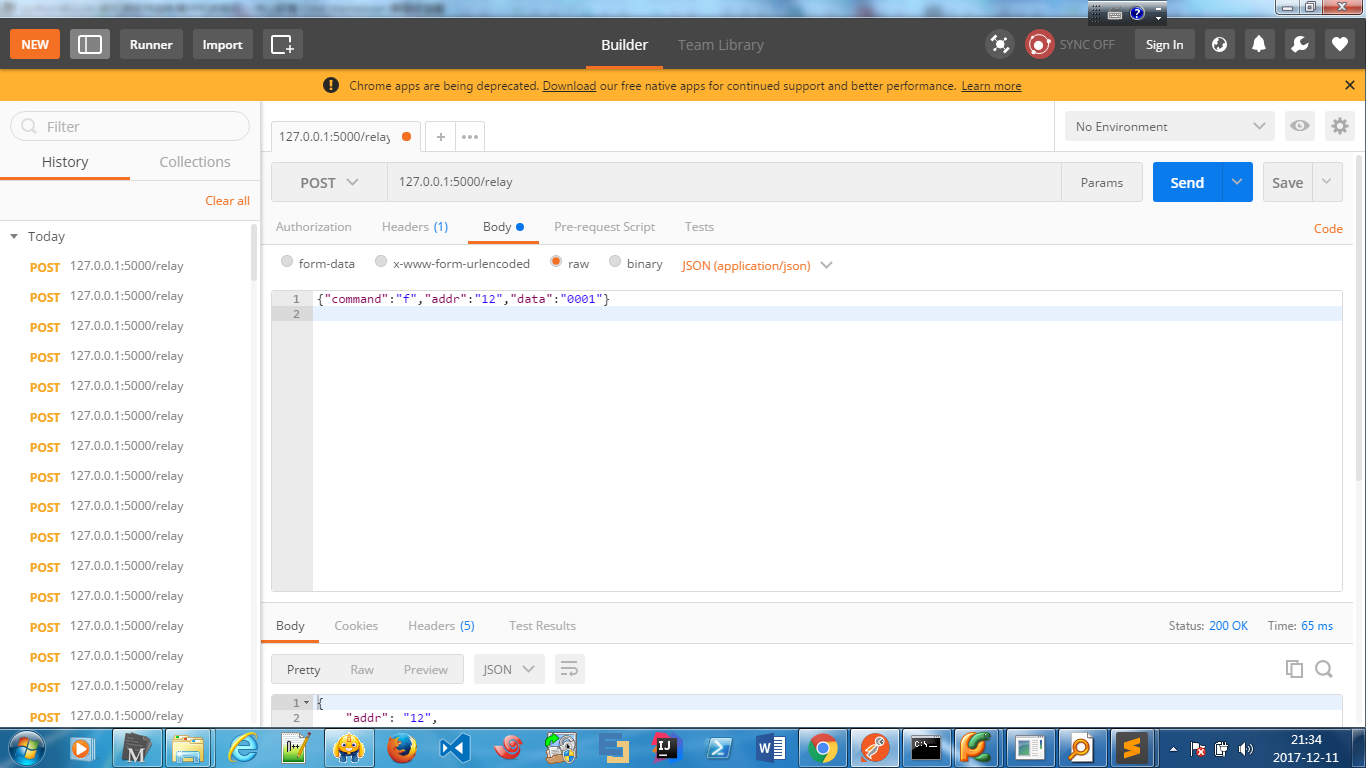The image size is (1366, 768).
Task: Open the Test Results tab
Action: tap(542, 626)
